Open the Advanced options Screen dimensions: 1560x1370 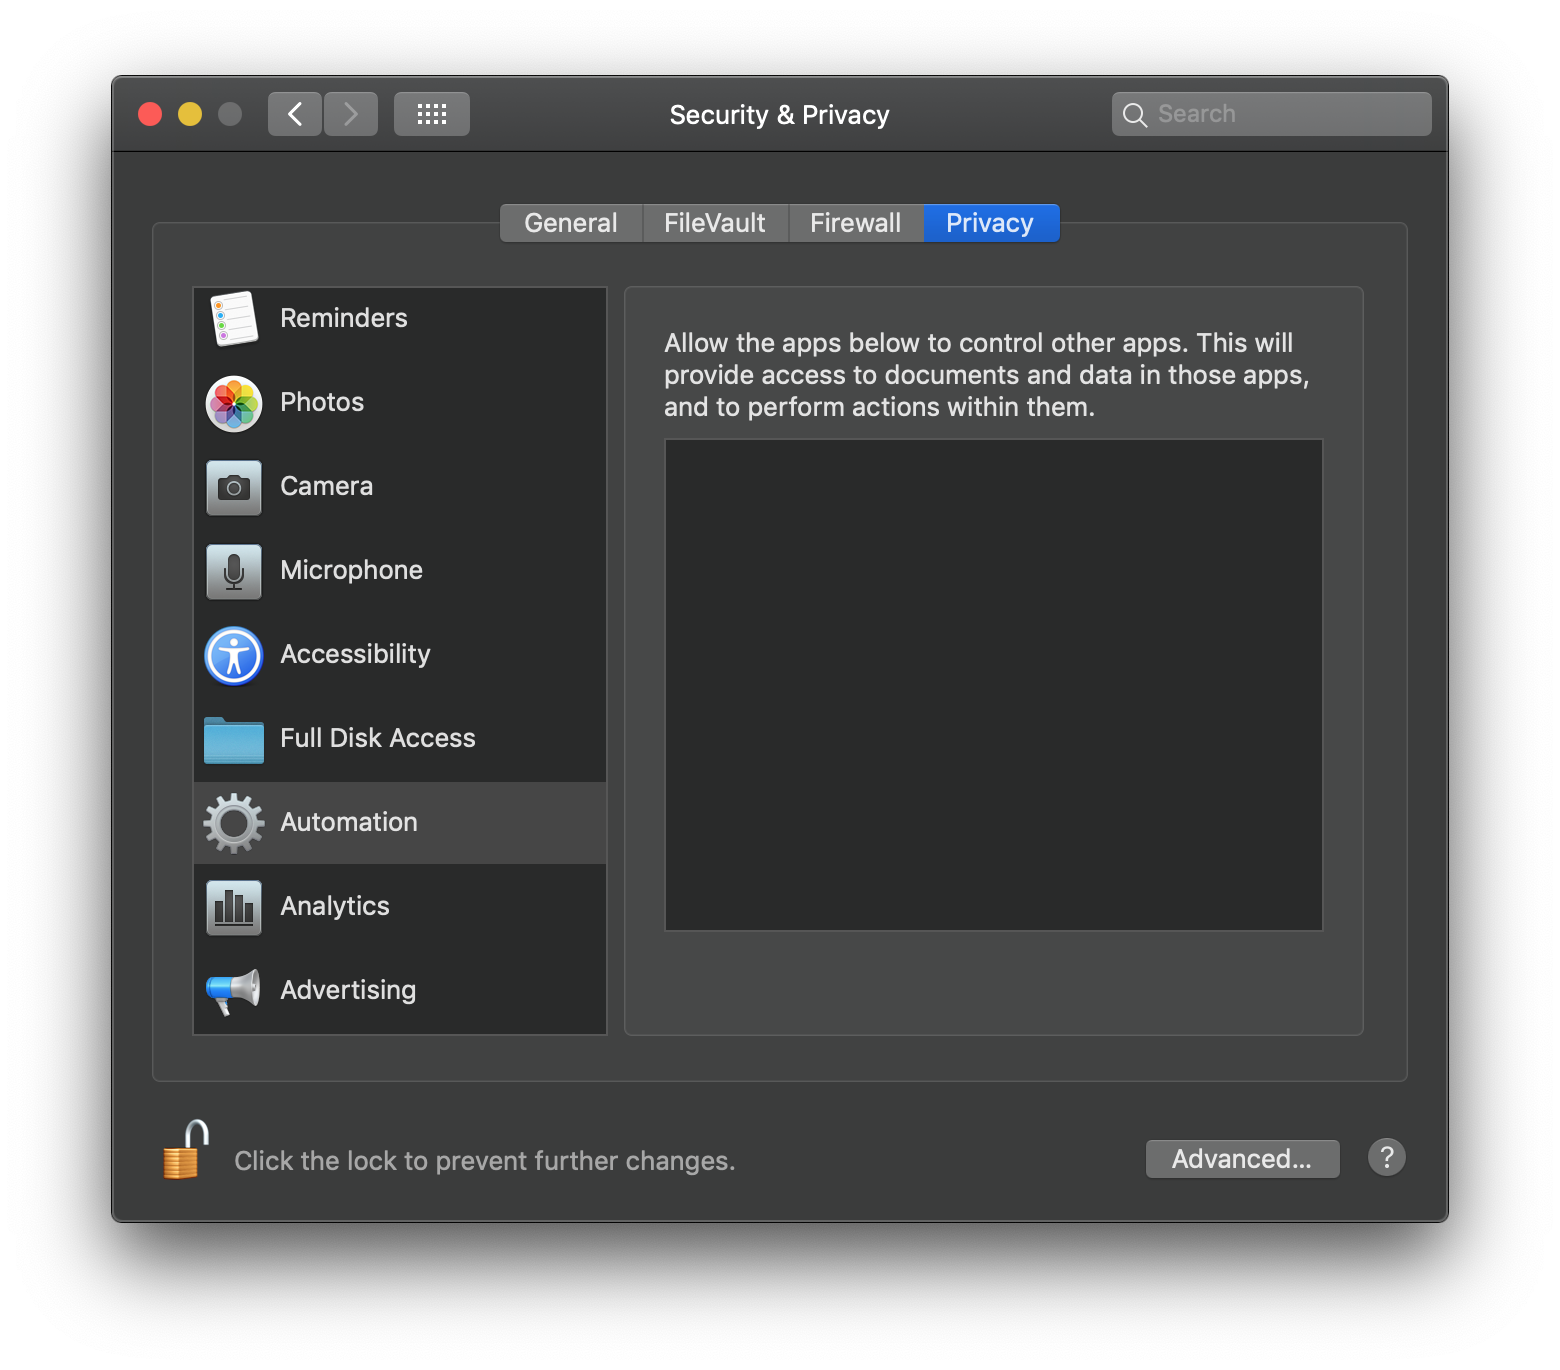(1242, 1158)
